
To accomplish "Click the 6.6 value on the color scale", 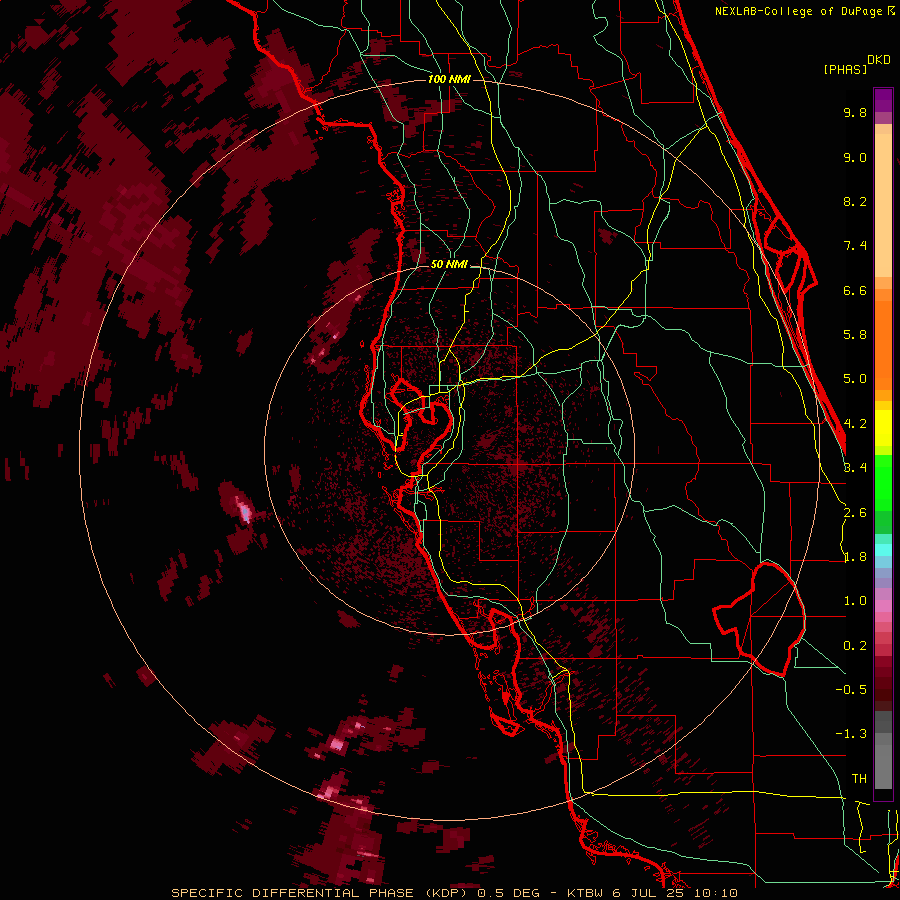I will [x=855, y=290].
